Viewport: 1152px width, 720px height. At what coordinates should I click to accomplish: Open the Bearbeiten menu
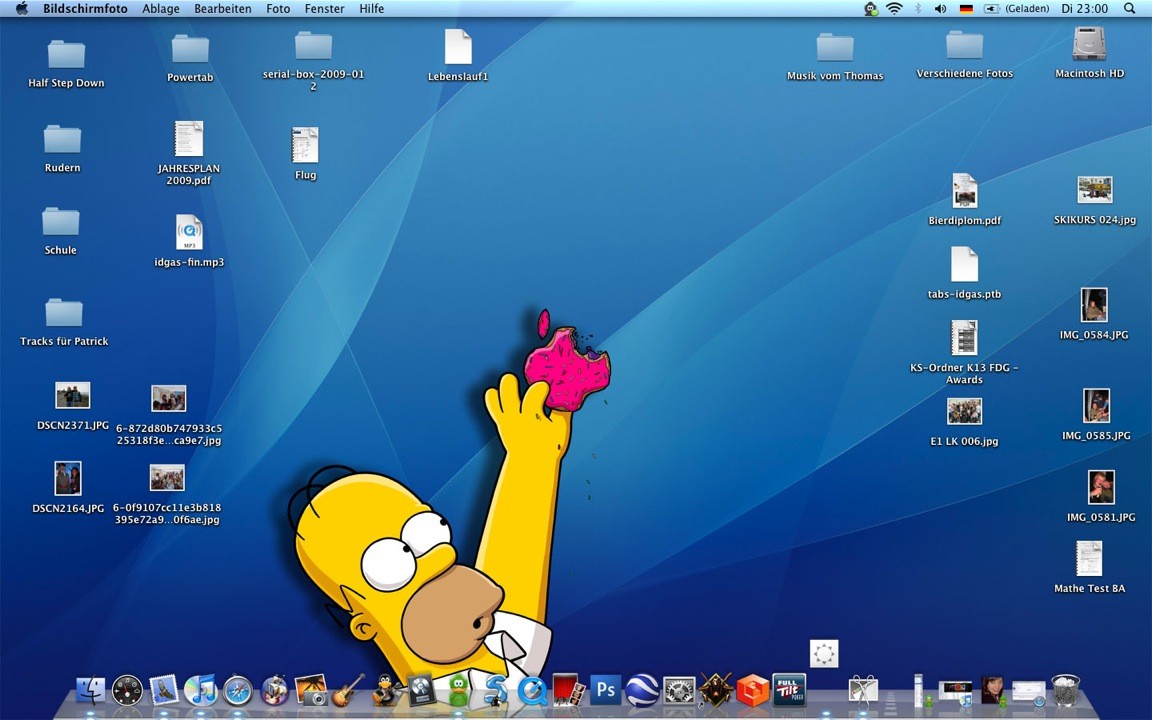[x=223, y=9]
